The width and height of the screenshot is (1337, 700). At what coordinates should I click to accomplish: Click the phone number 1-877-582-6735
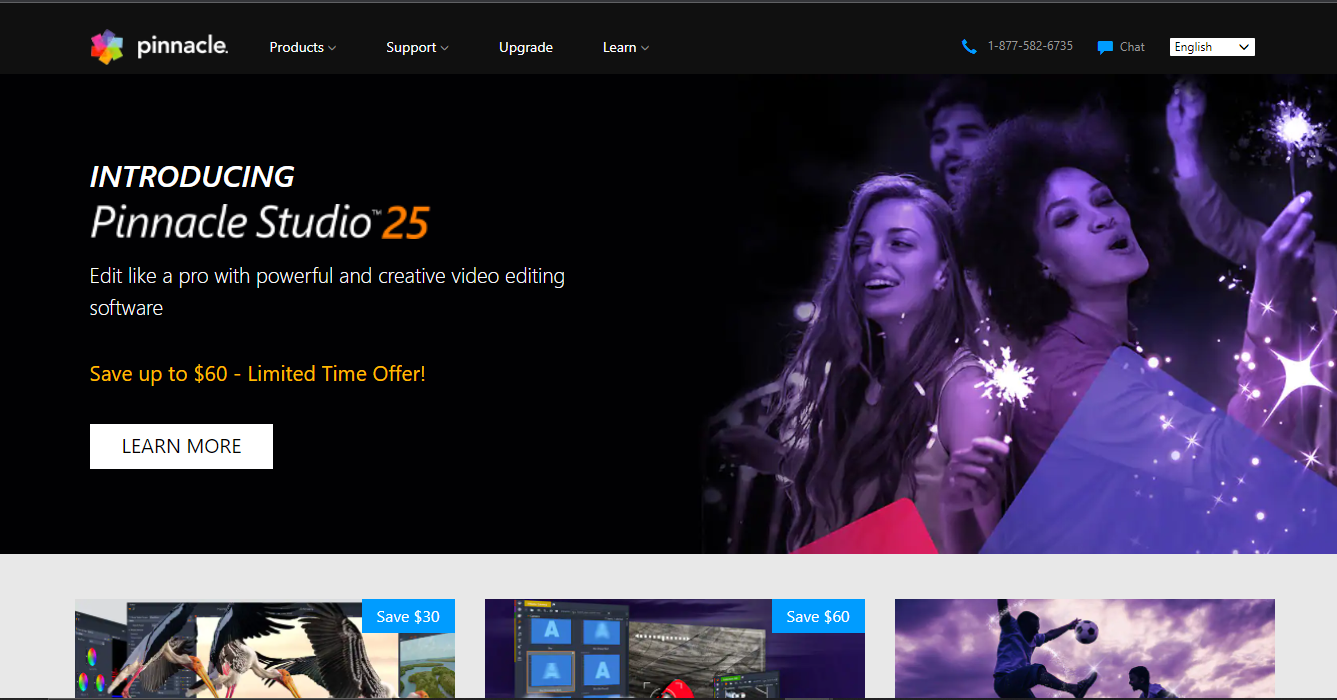point(1030,46)
